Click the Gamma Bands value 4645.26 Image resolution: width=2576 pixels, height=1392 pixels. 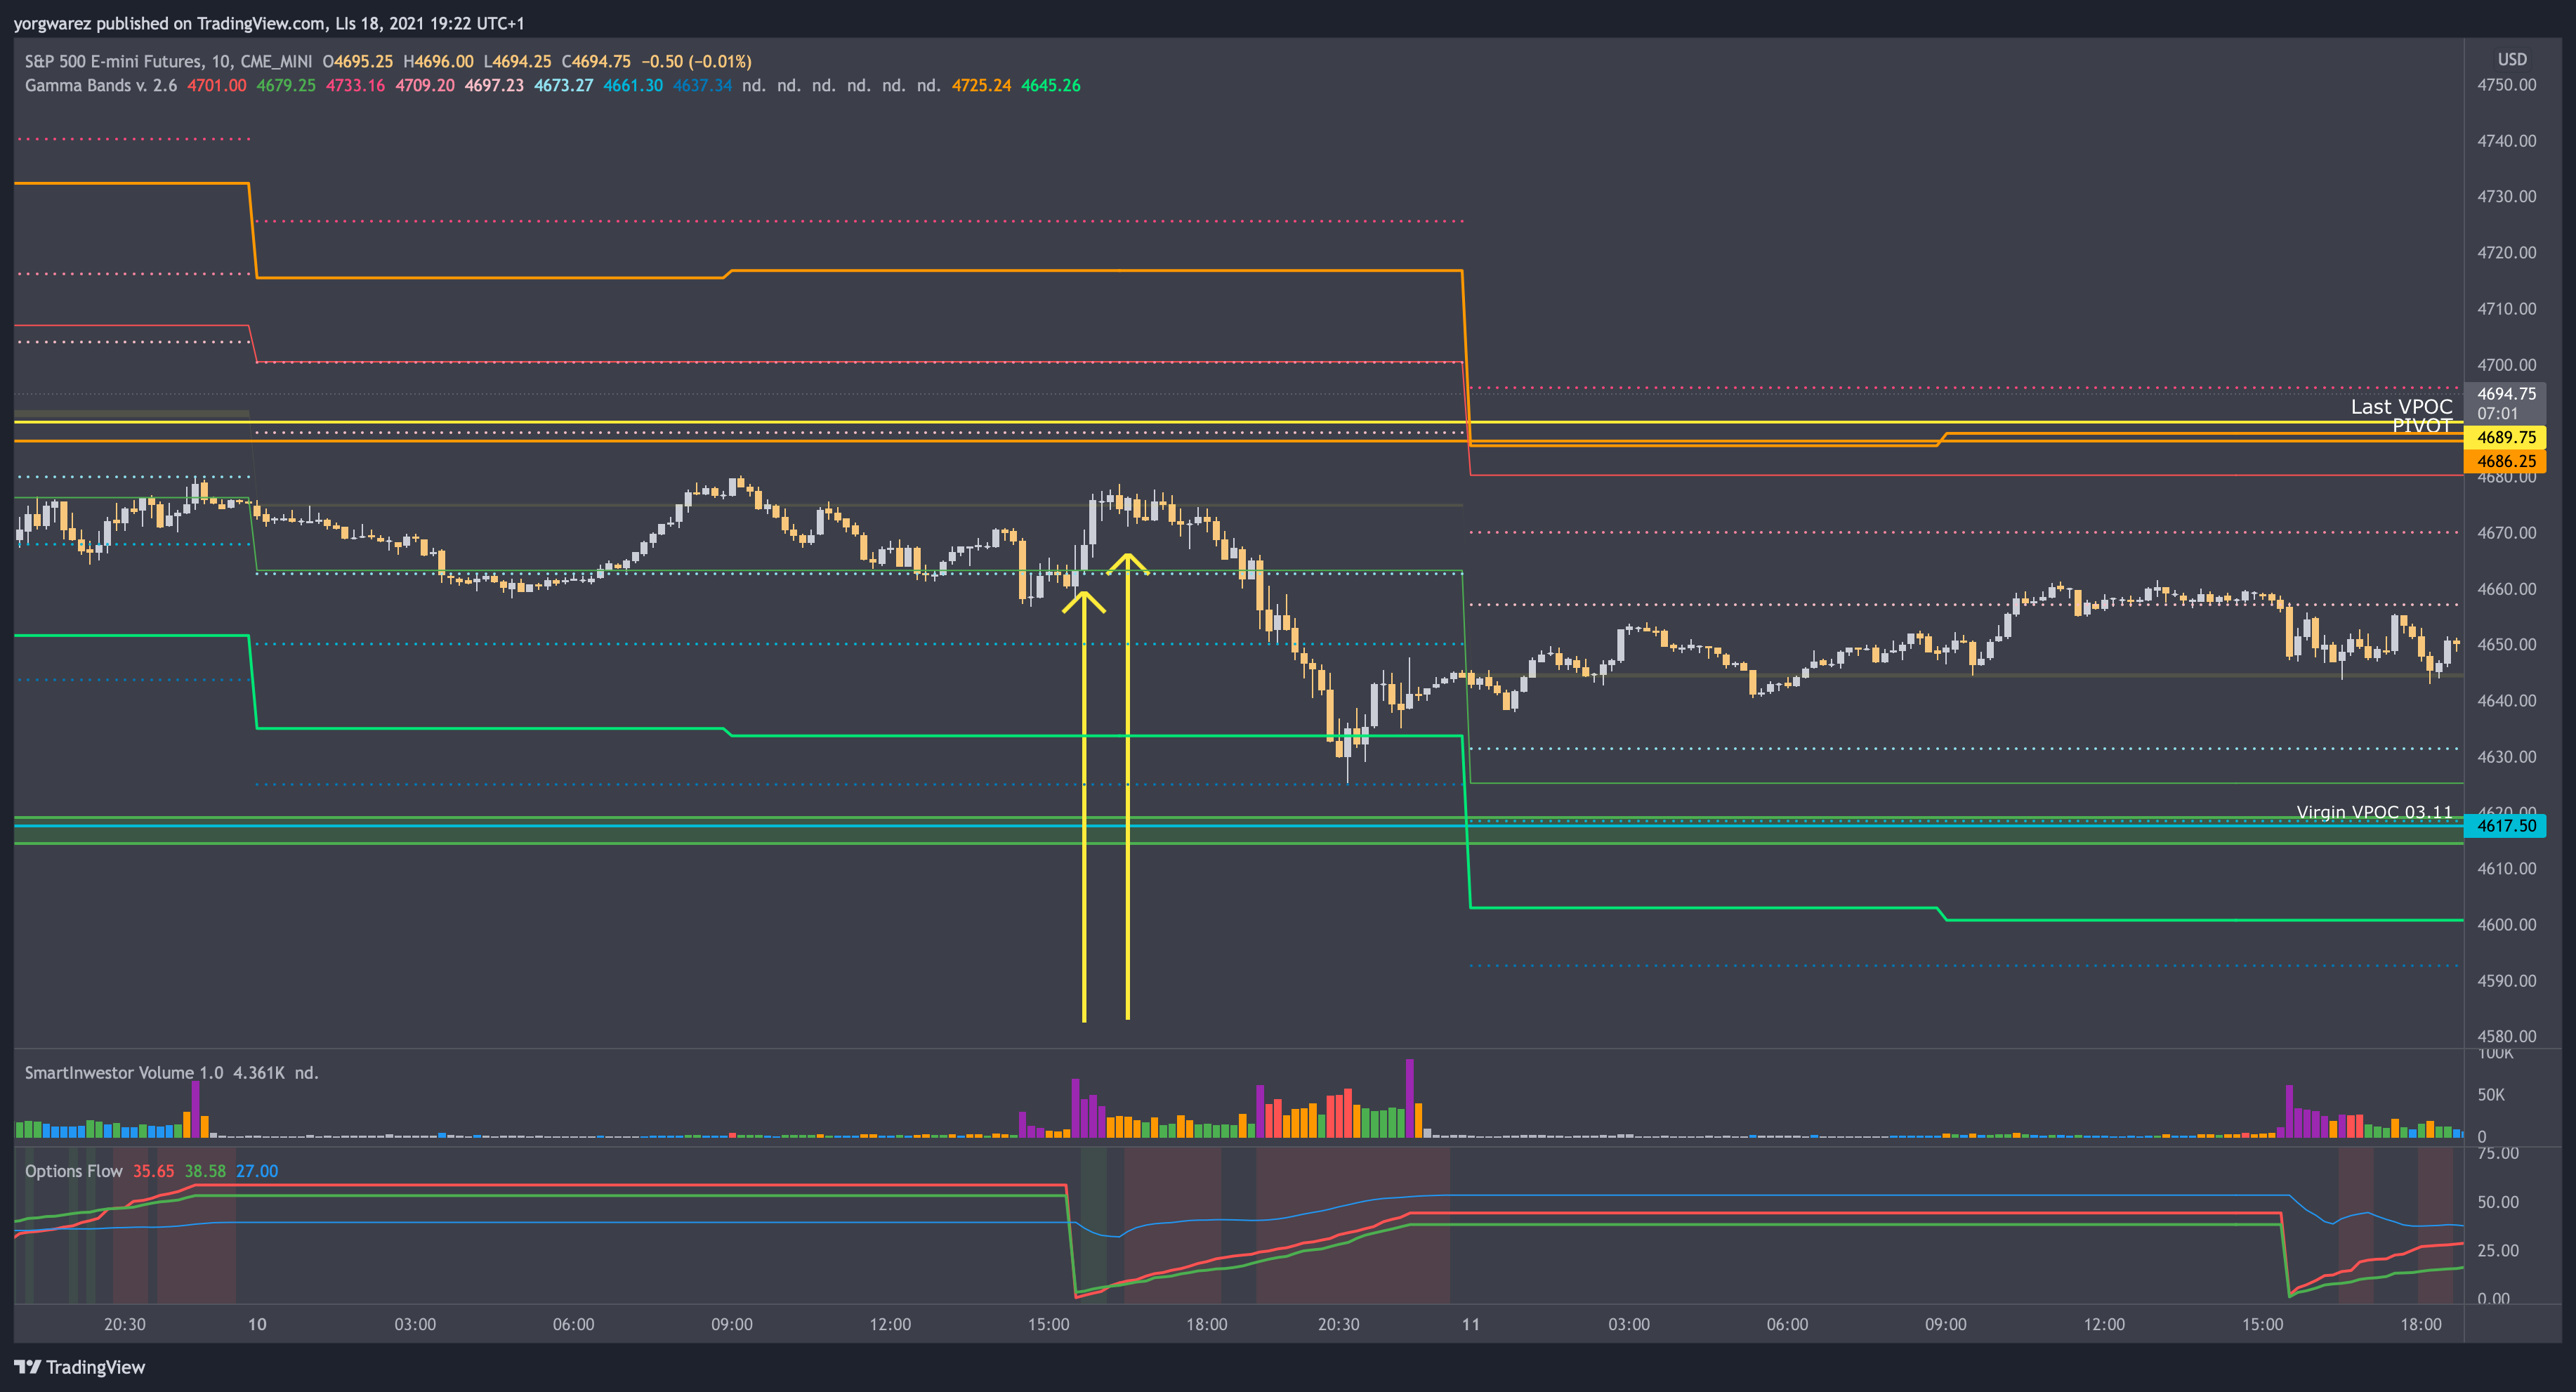[x=1050, y=85]
